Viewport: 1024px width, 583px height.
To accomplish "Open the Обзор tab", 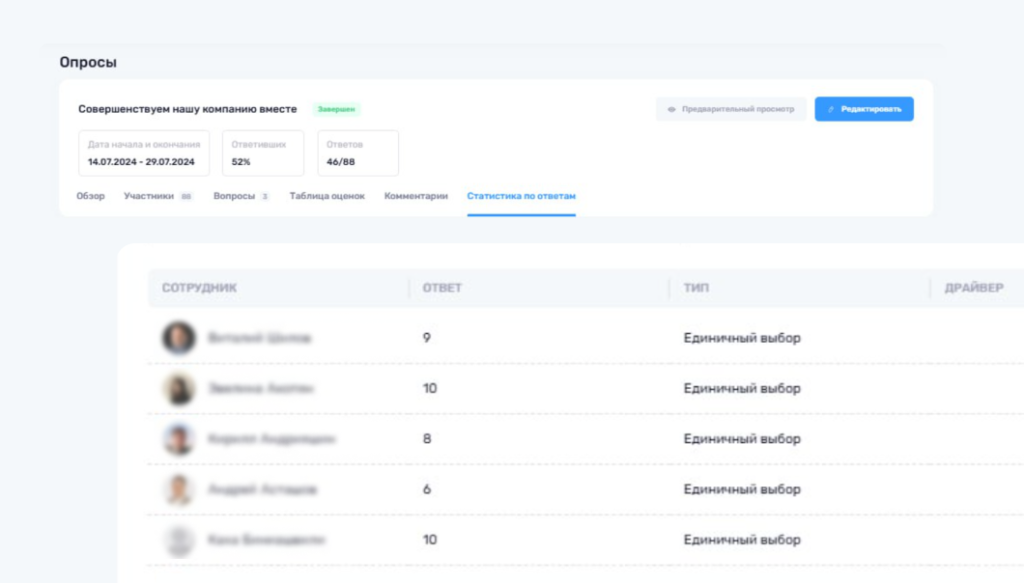I will [x=90, y=196].
